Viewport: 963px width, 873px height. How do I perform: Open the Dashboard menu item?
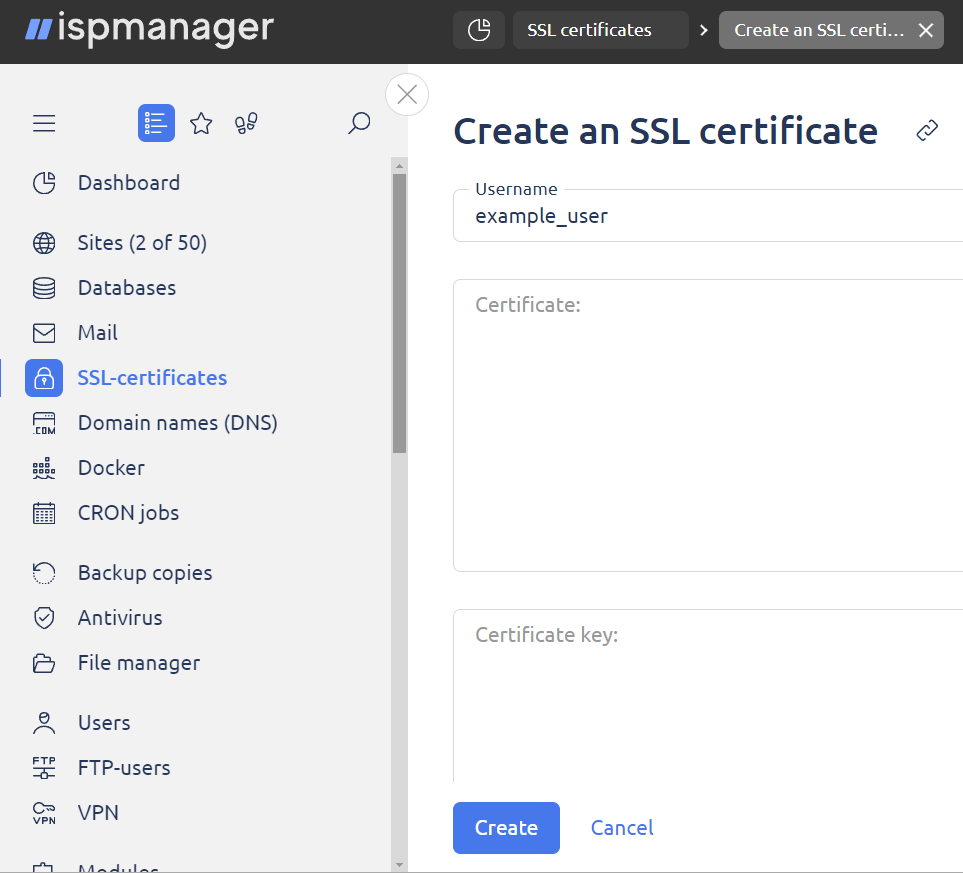pyautogui.click(x=129, y=183)
